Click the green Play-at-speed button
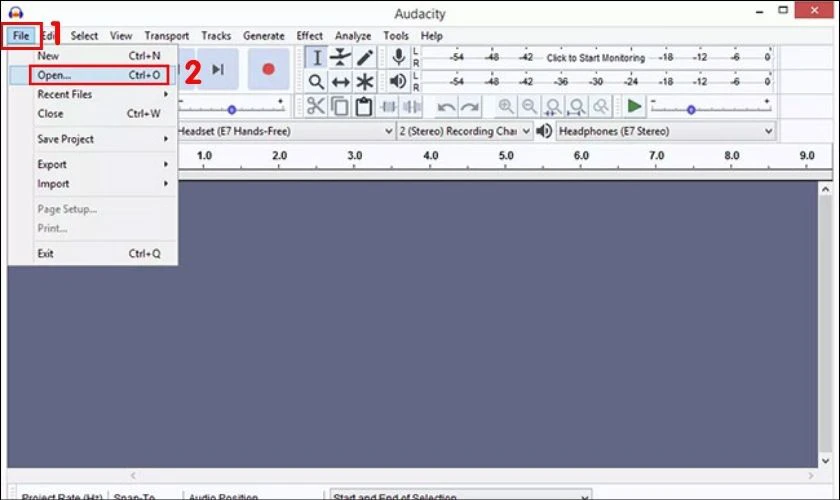The image size is (840, 500). (x=634, y=106)
